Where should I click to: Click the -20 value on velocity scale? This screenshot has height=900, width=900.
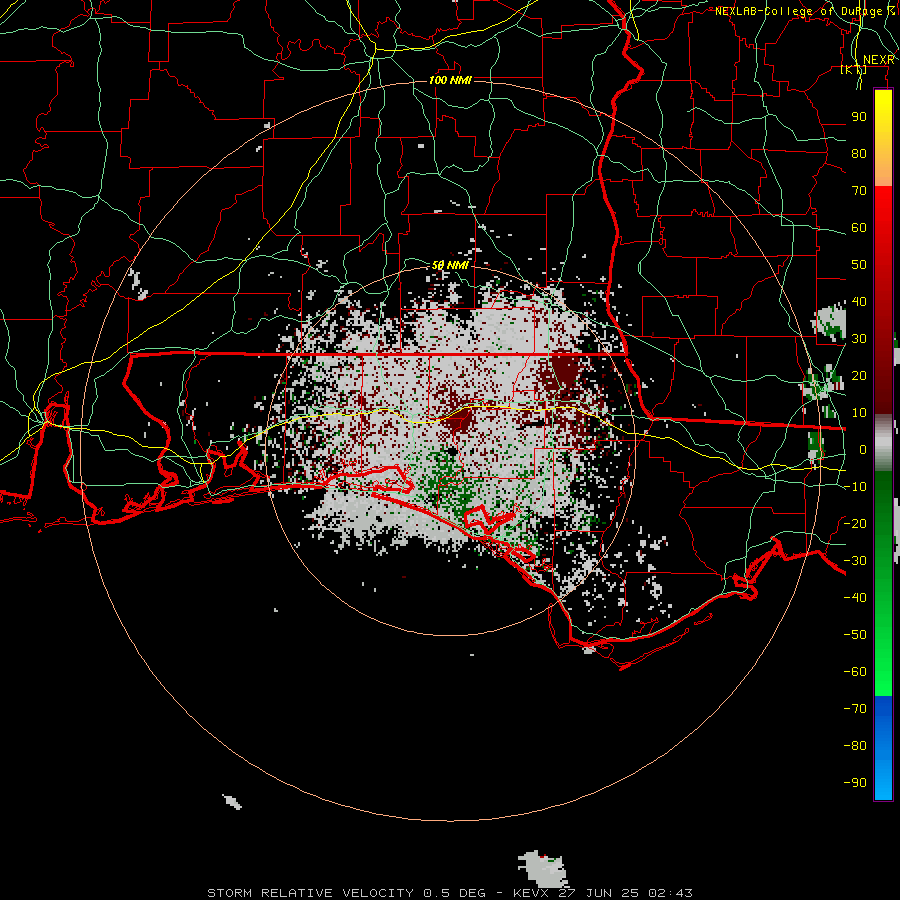tap(855, 523)
